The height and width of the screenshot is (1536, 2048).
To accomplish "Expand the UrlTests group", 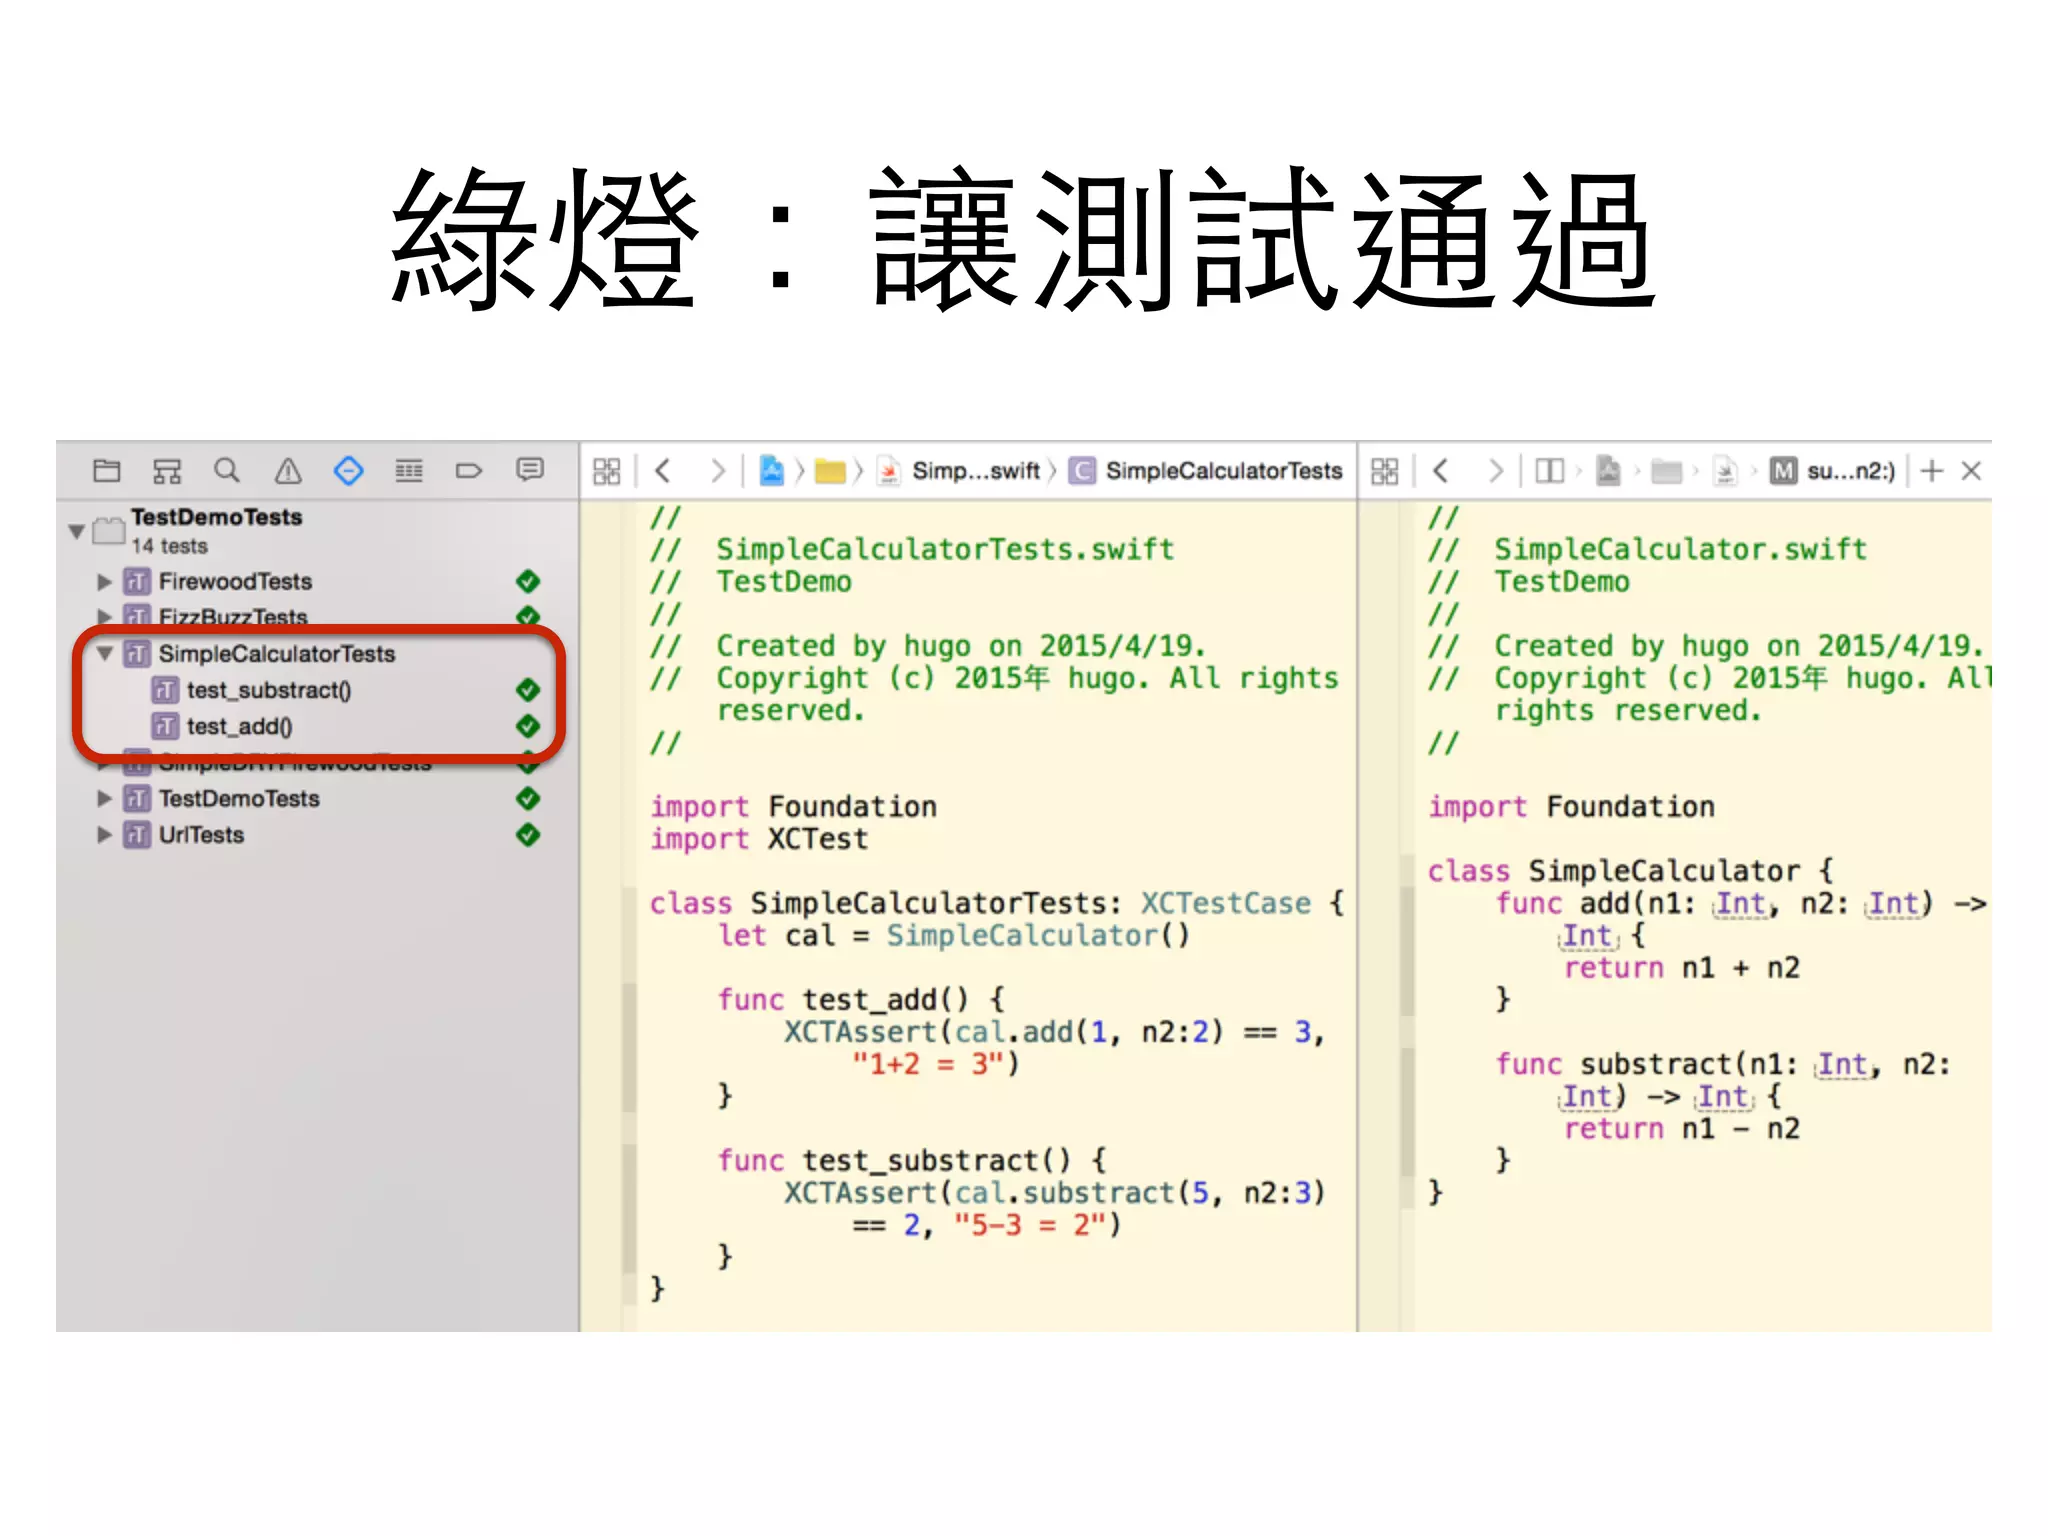I will [x=104, y=834].
